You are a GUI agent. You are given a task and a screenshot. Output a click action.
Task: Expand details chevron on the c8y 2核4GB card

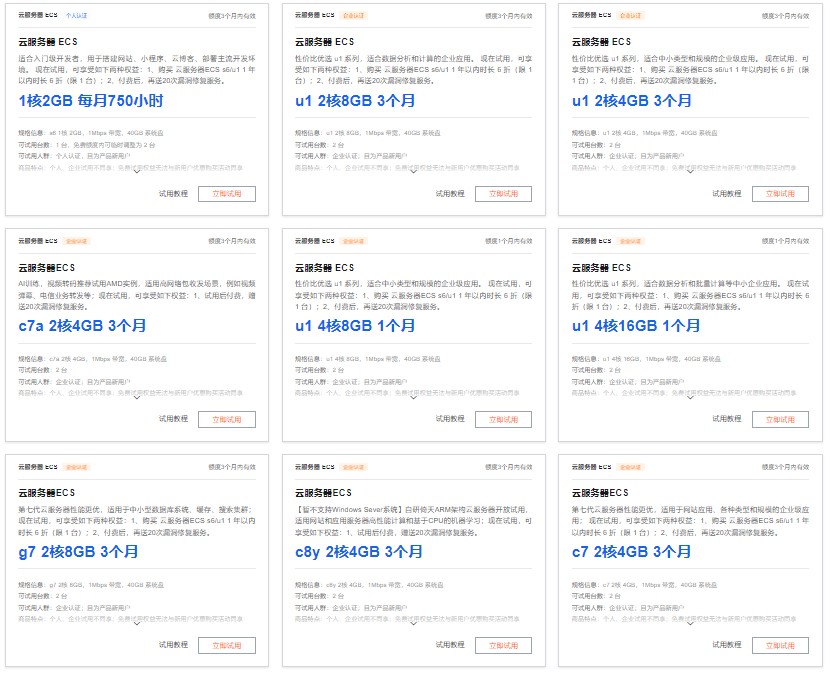[x=413, y=623]
